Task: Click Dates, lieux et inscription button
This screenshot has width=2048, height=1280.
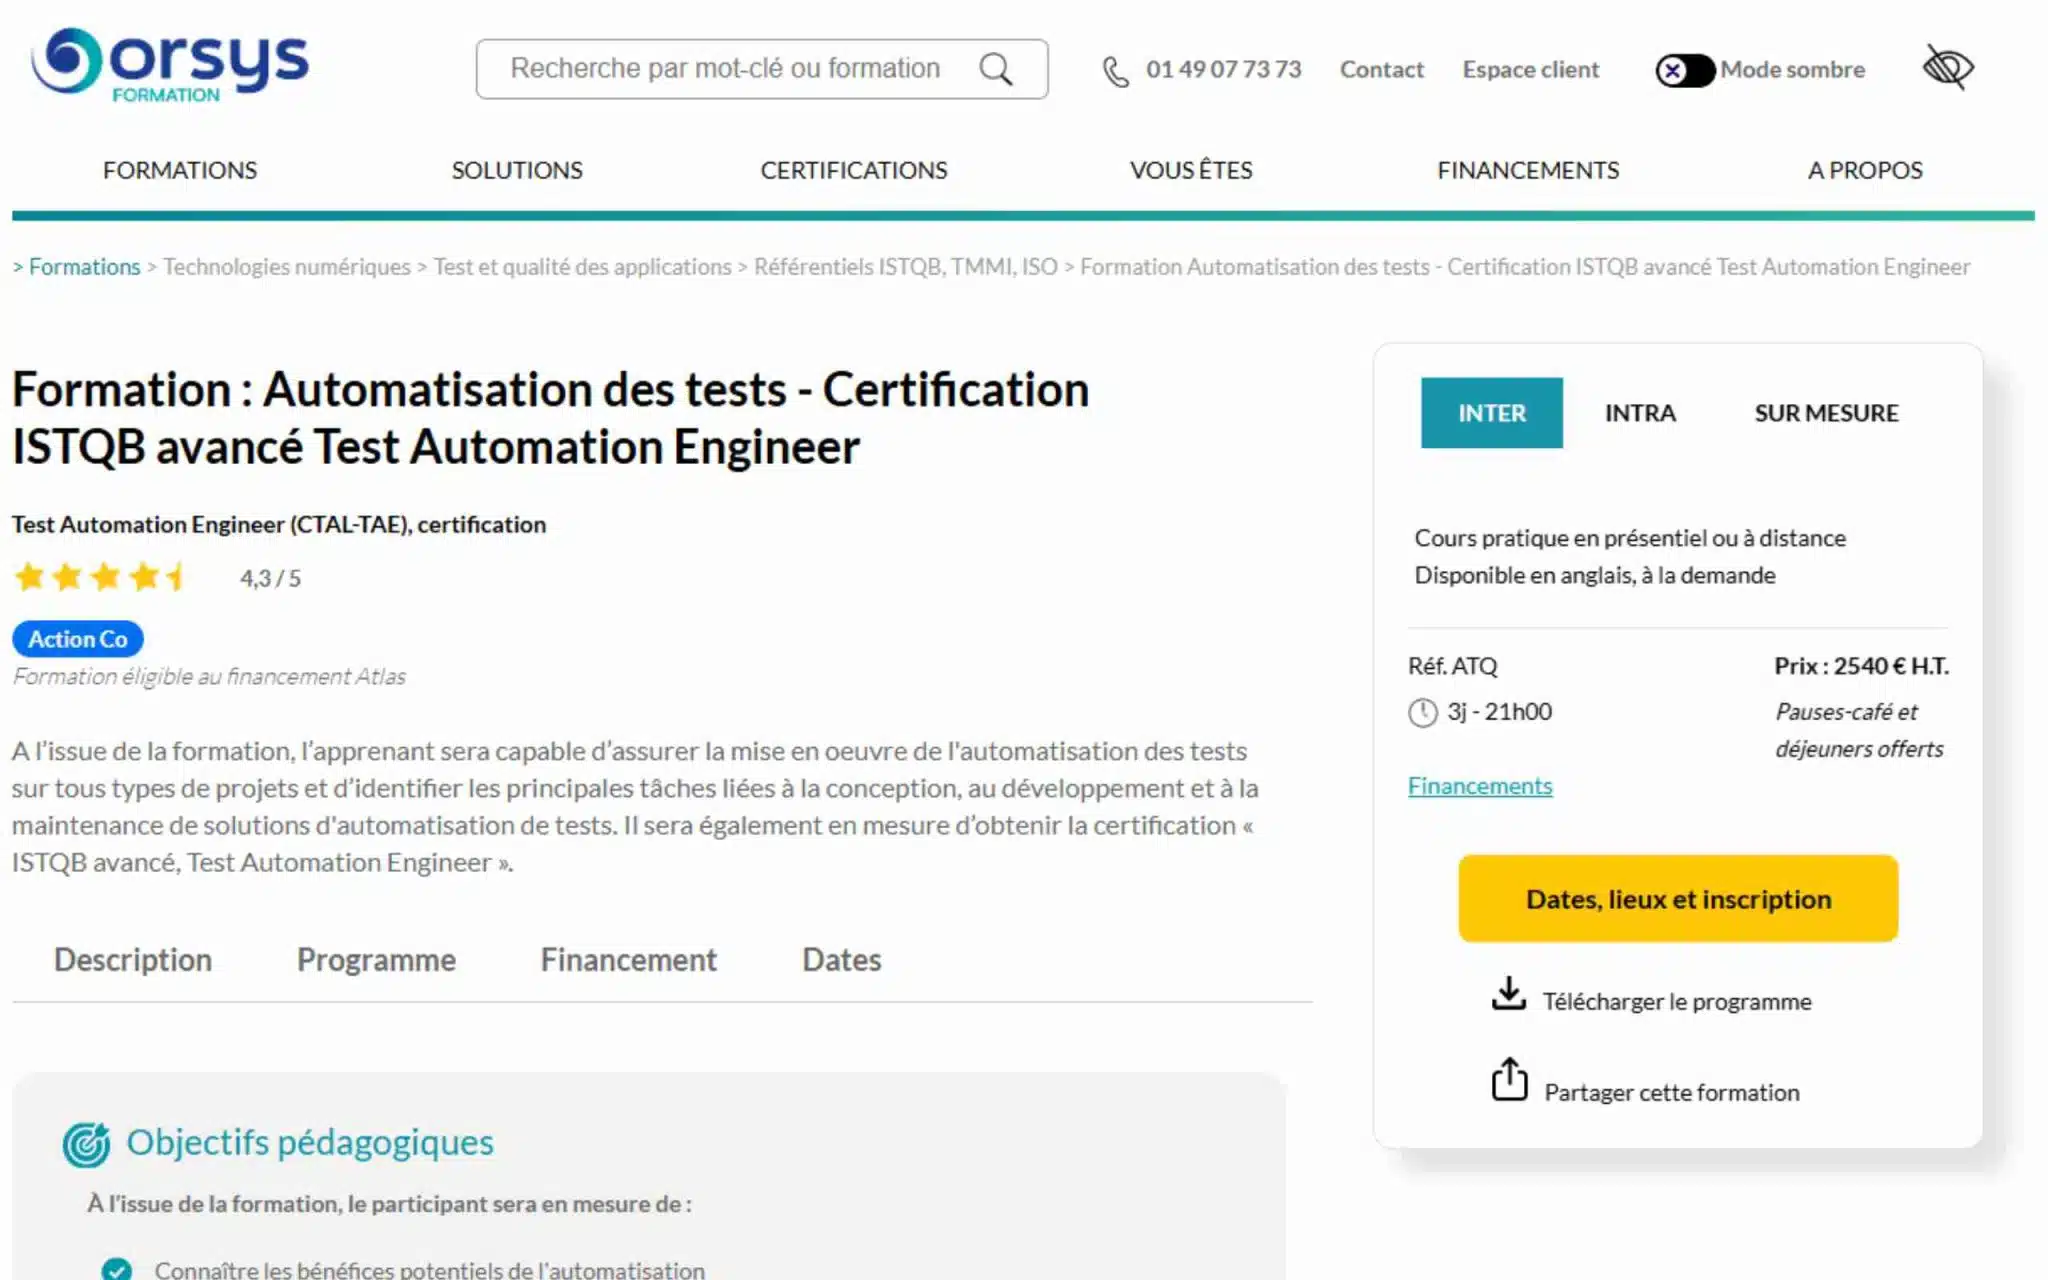Action: pos(1678,898)
